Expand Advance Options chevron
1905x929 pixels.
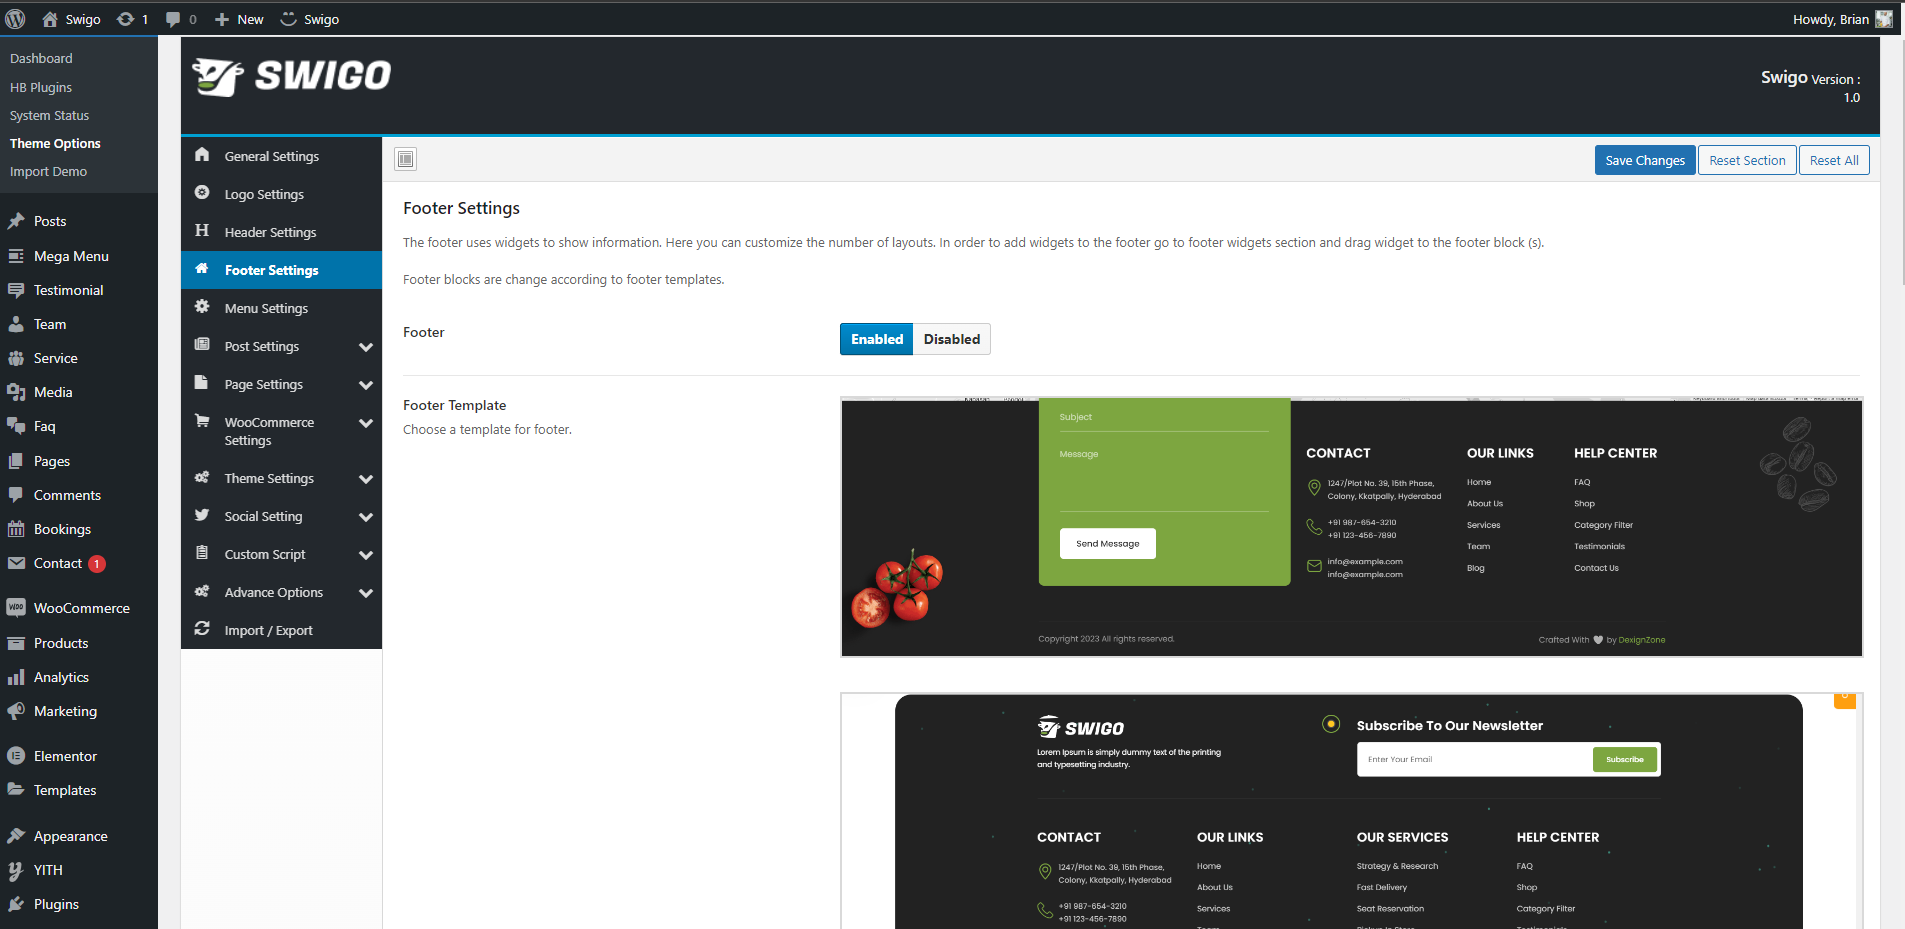(366, 593)
